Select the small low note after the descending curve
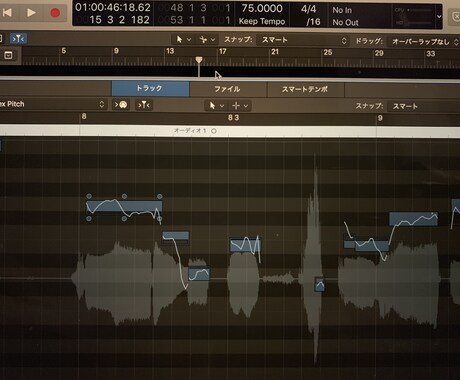Viewport: 460px width, 380px height. pos(199,274)
